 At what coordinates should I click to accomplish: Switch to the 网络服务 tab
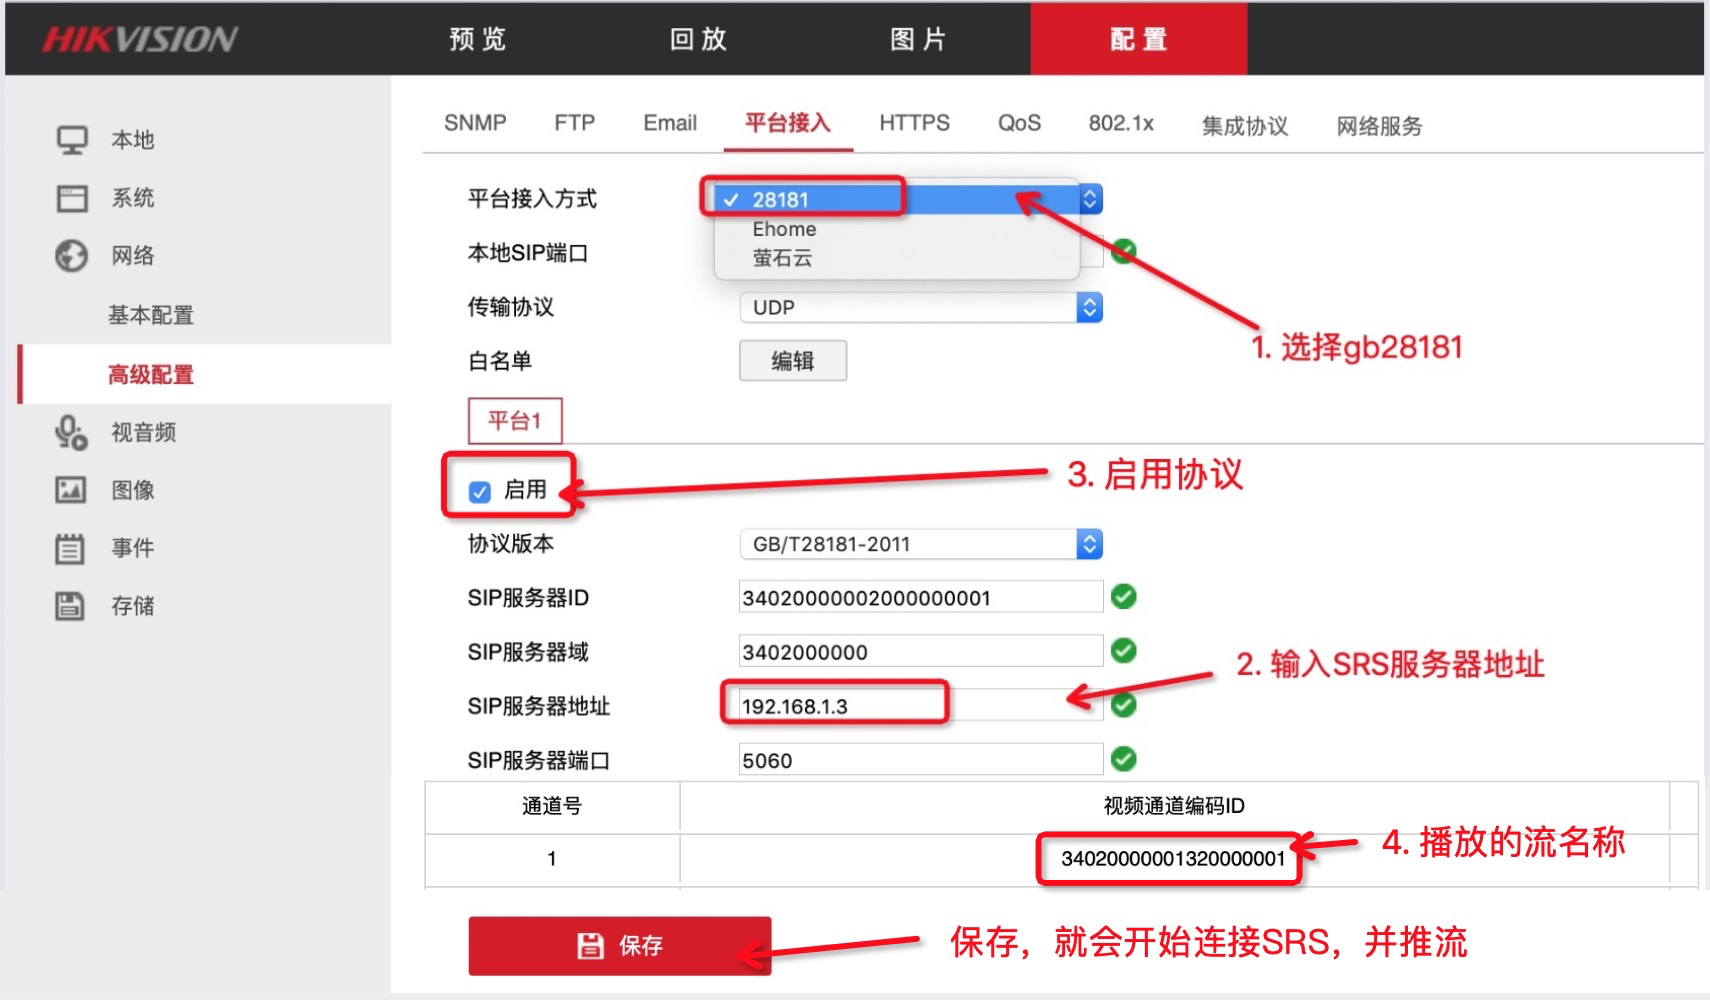click(1380, 126)
